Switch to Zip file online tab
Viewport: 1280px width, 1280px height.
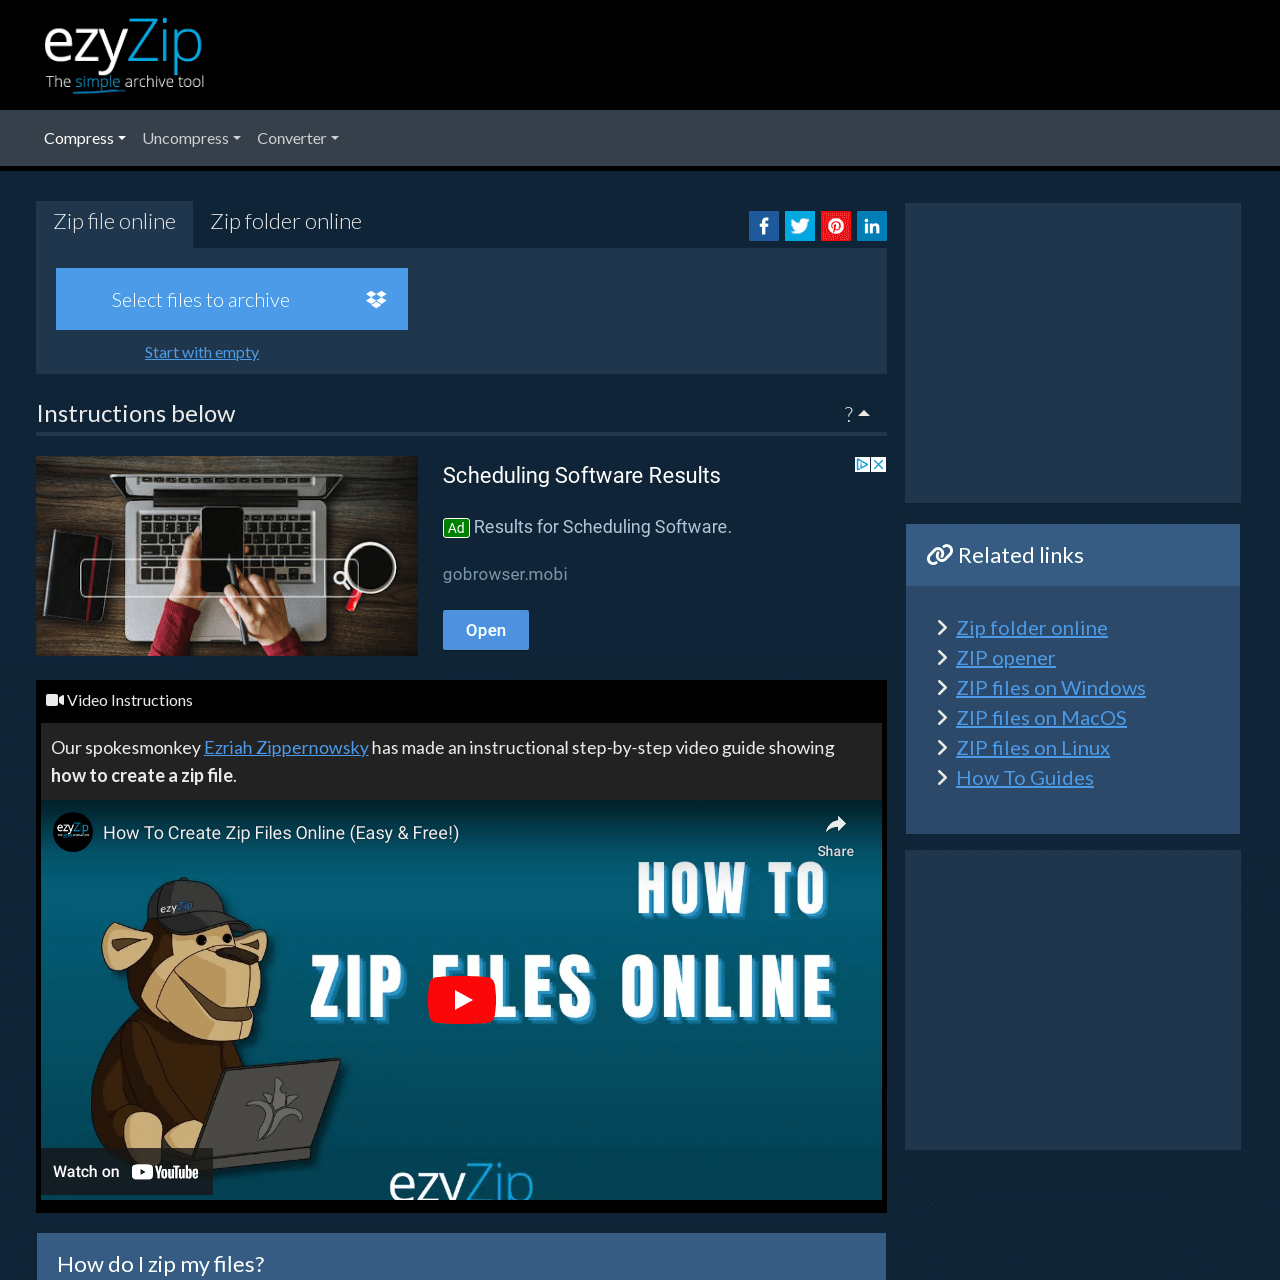pos(115,222)
